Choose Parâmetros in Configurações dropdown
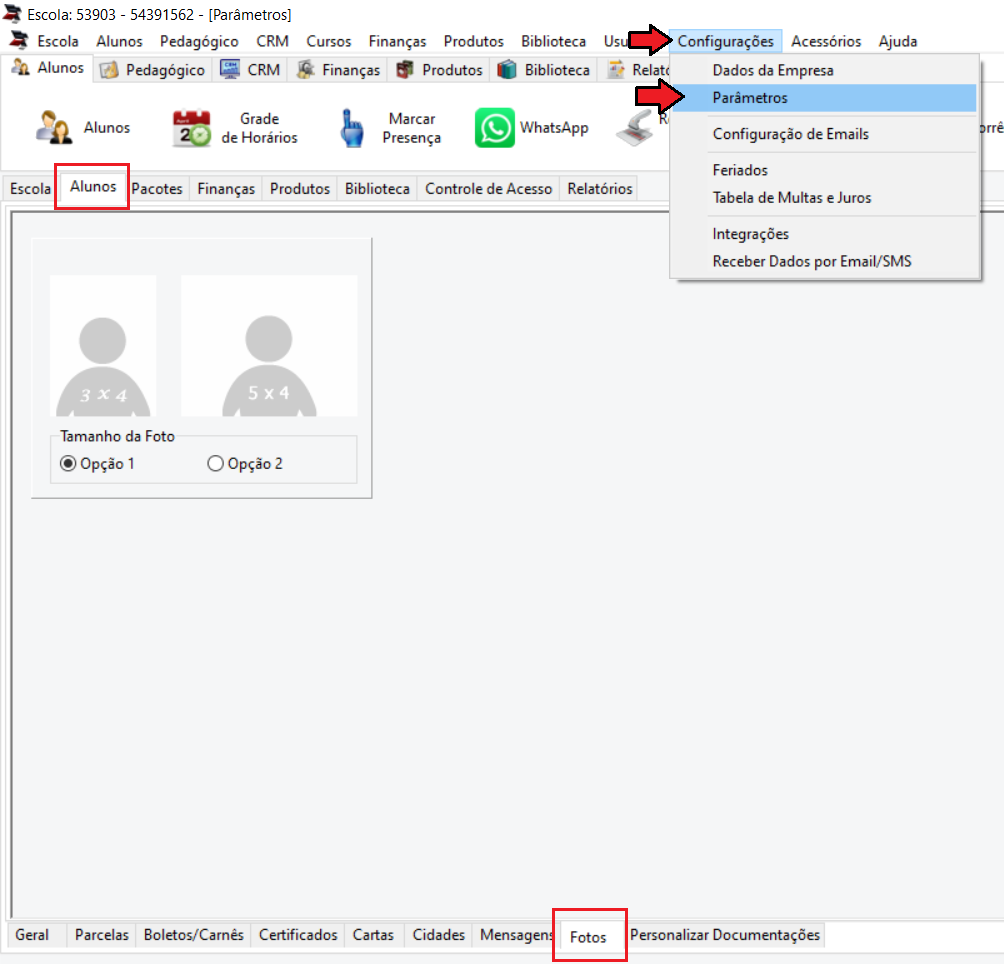Image resolution: width=1004 pixels, height=964 pixels. coord(824,97)
